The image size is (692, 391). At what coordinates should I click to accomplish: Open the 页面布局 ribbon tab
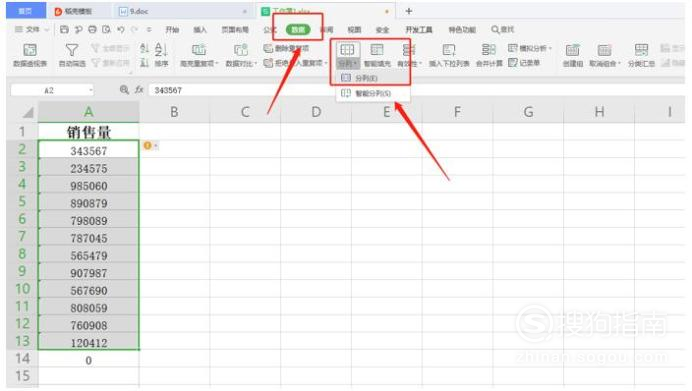point(235,30)
